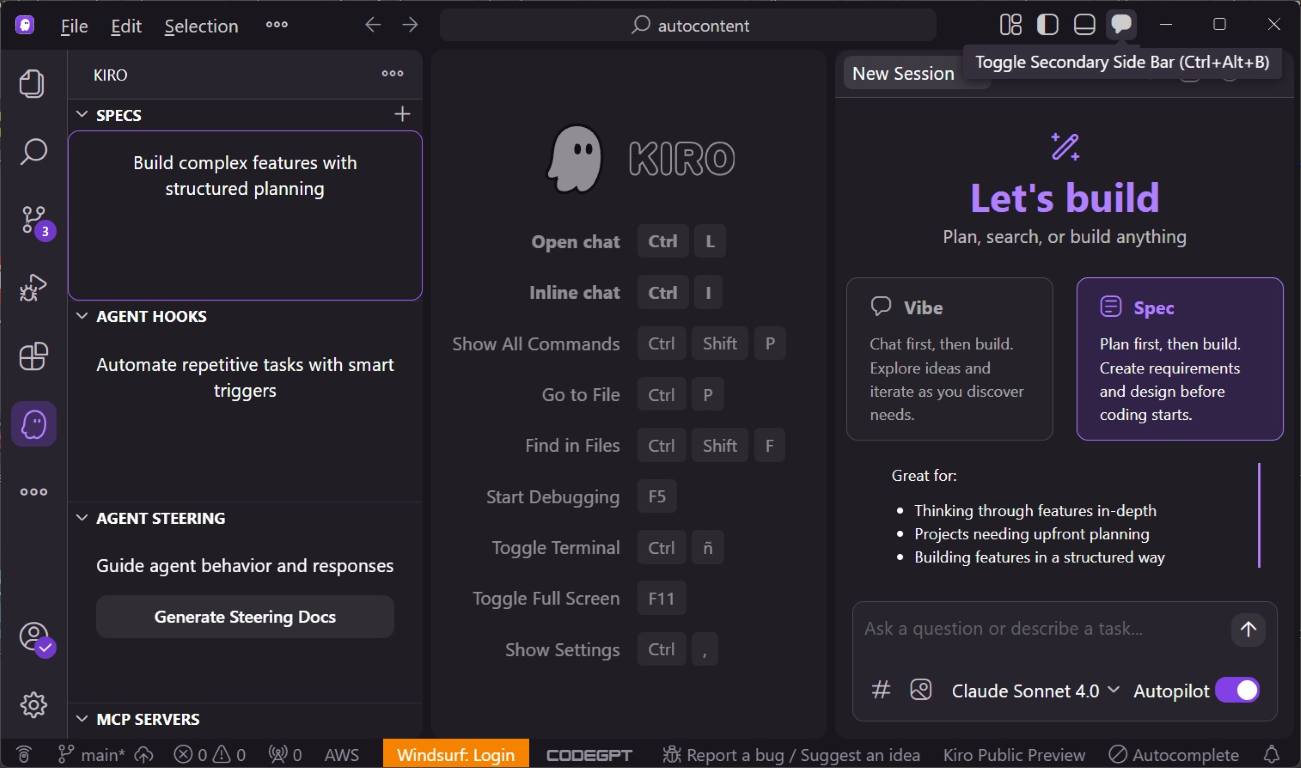Toggle Autocomplete in the status bar
The height and width of the screenshot is (768, 1301).
click(1173, 755)
